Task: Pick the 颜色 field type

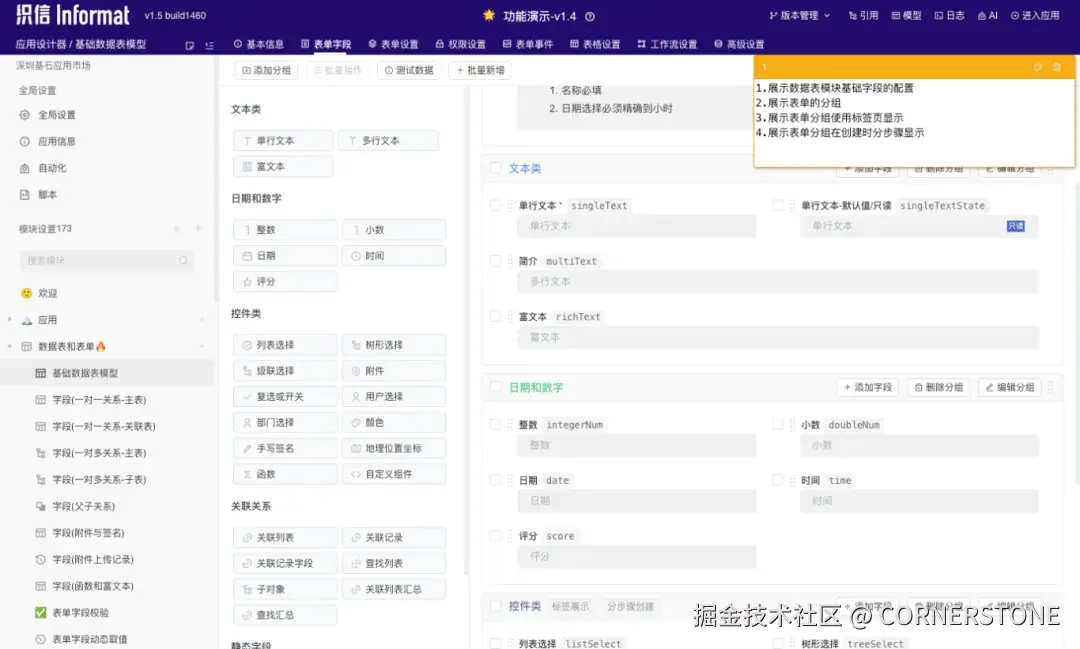Action: tap(394, 422)
